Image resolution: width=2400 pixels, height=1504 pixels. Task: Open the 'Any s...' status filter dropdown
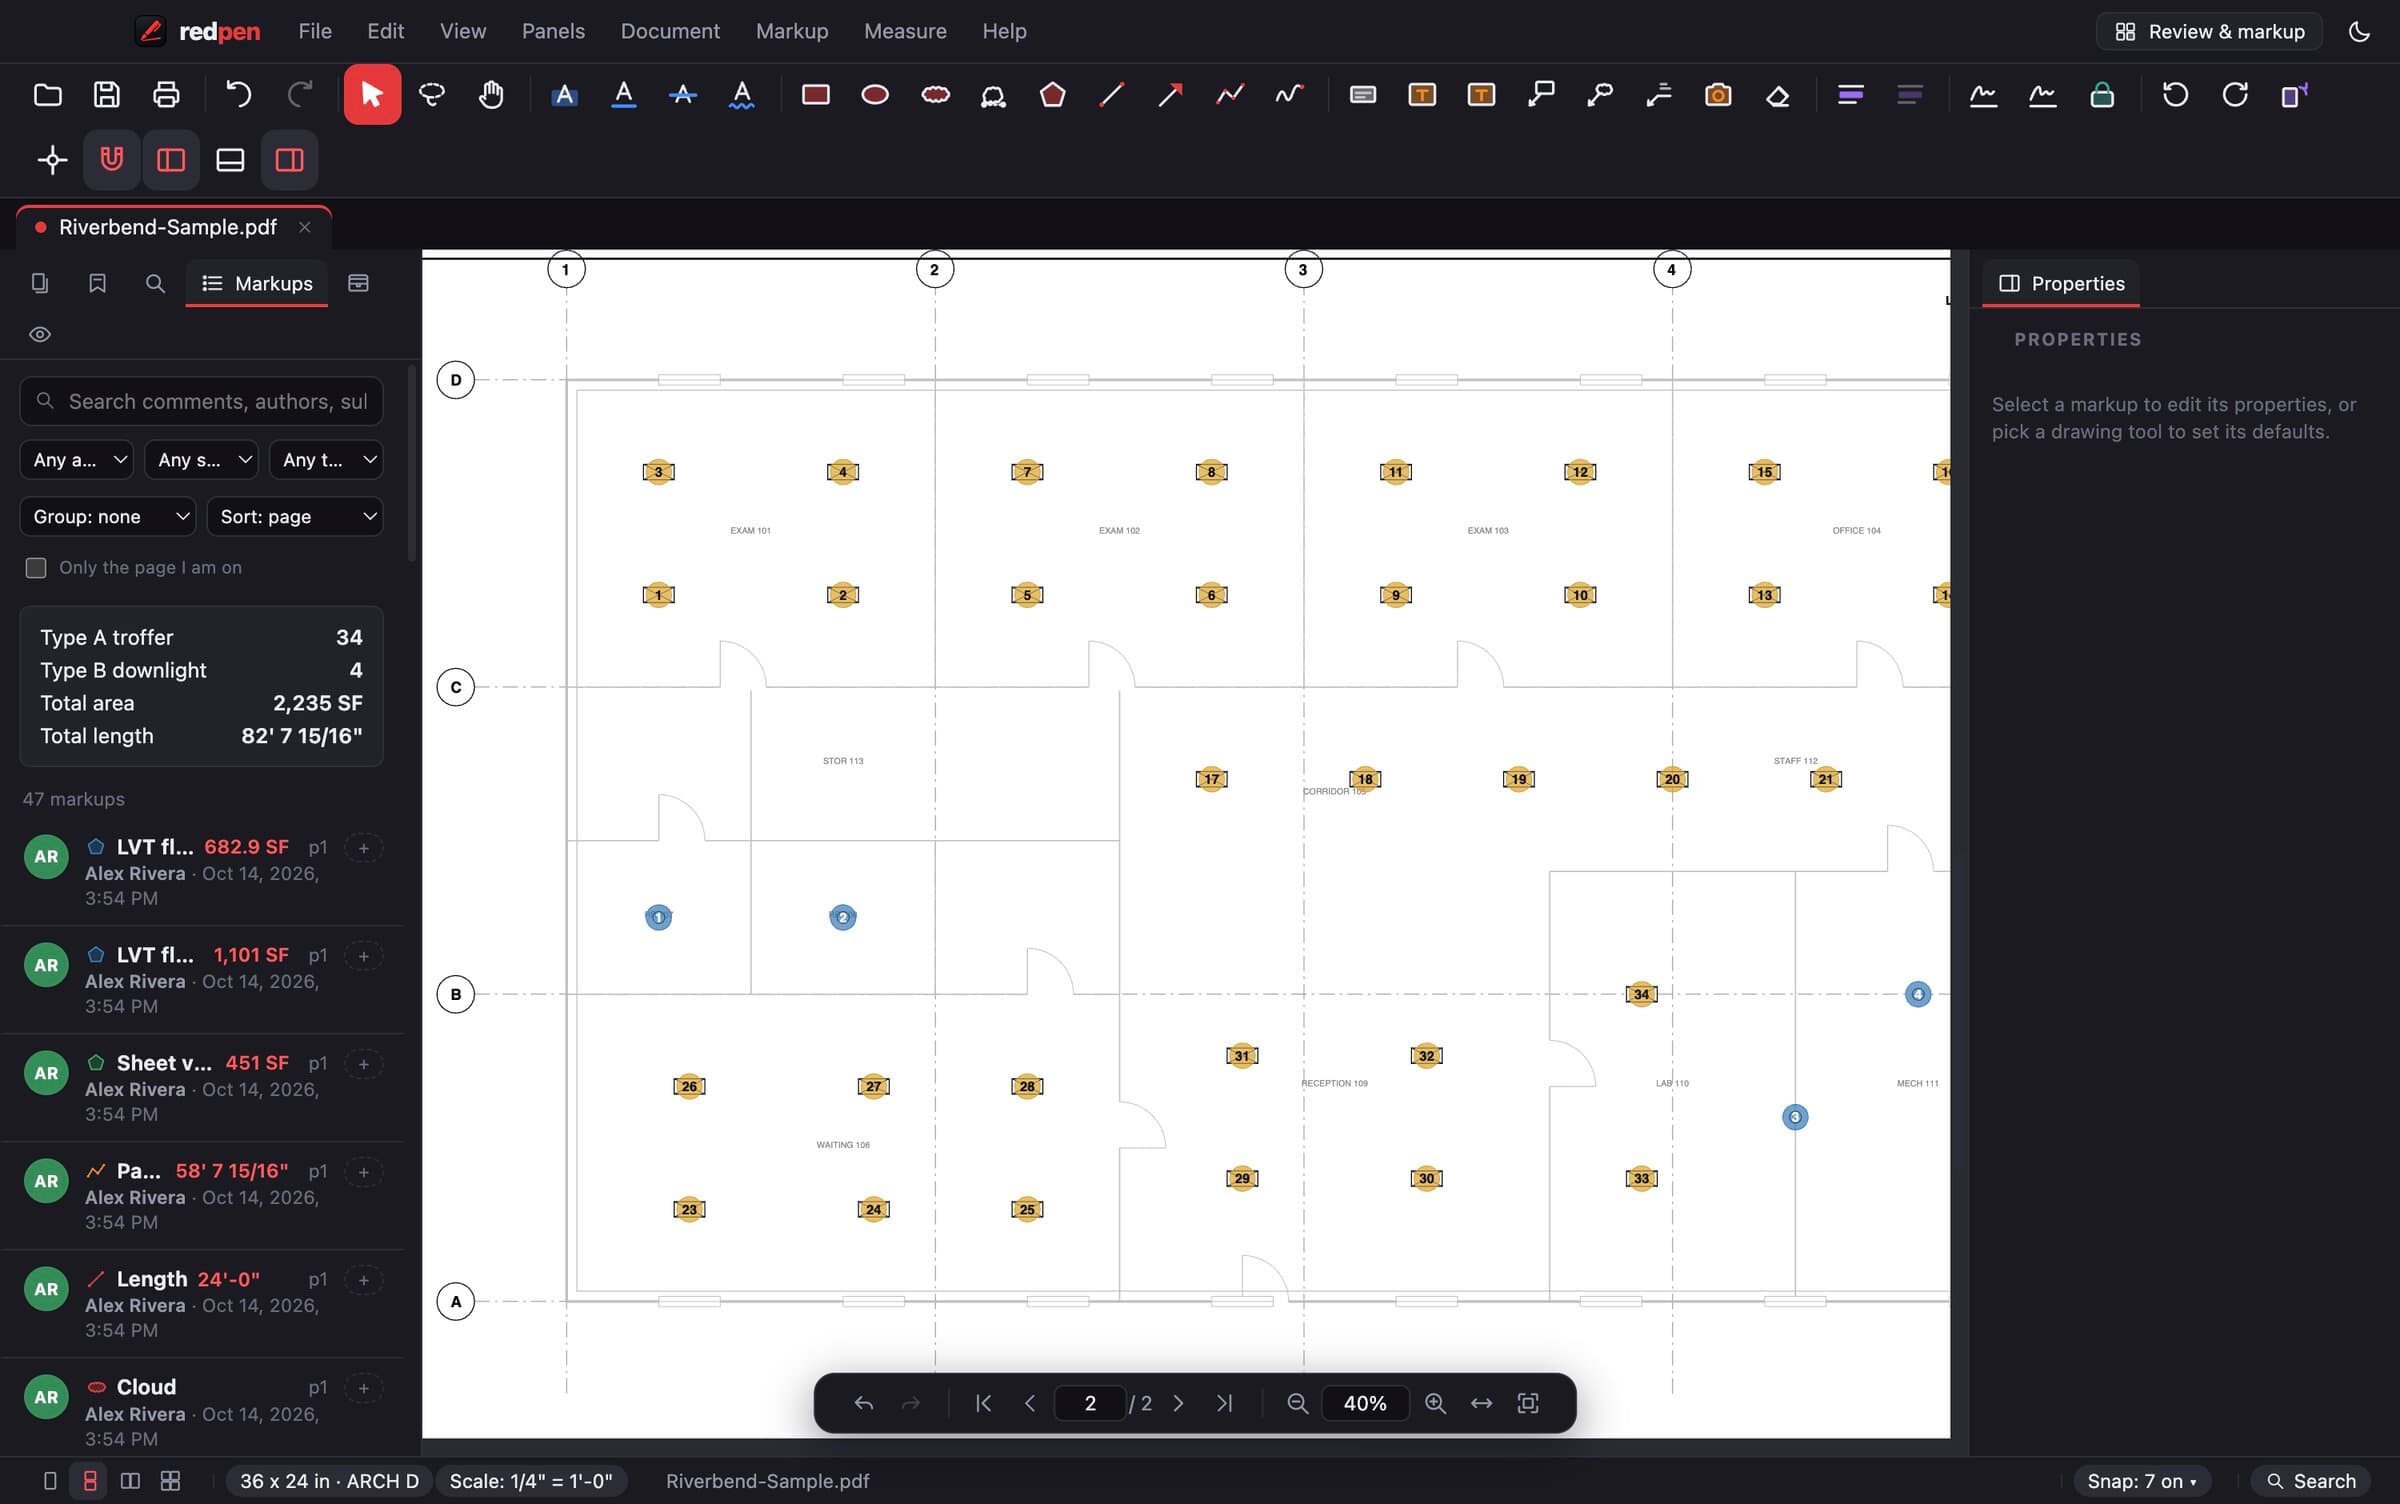pyautogui.click(x=202, y=460)
